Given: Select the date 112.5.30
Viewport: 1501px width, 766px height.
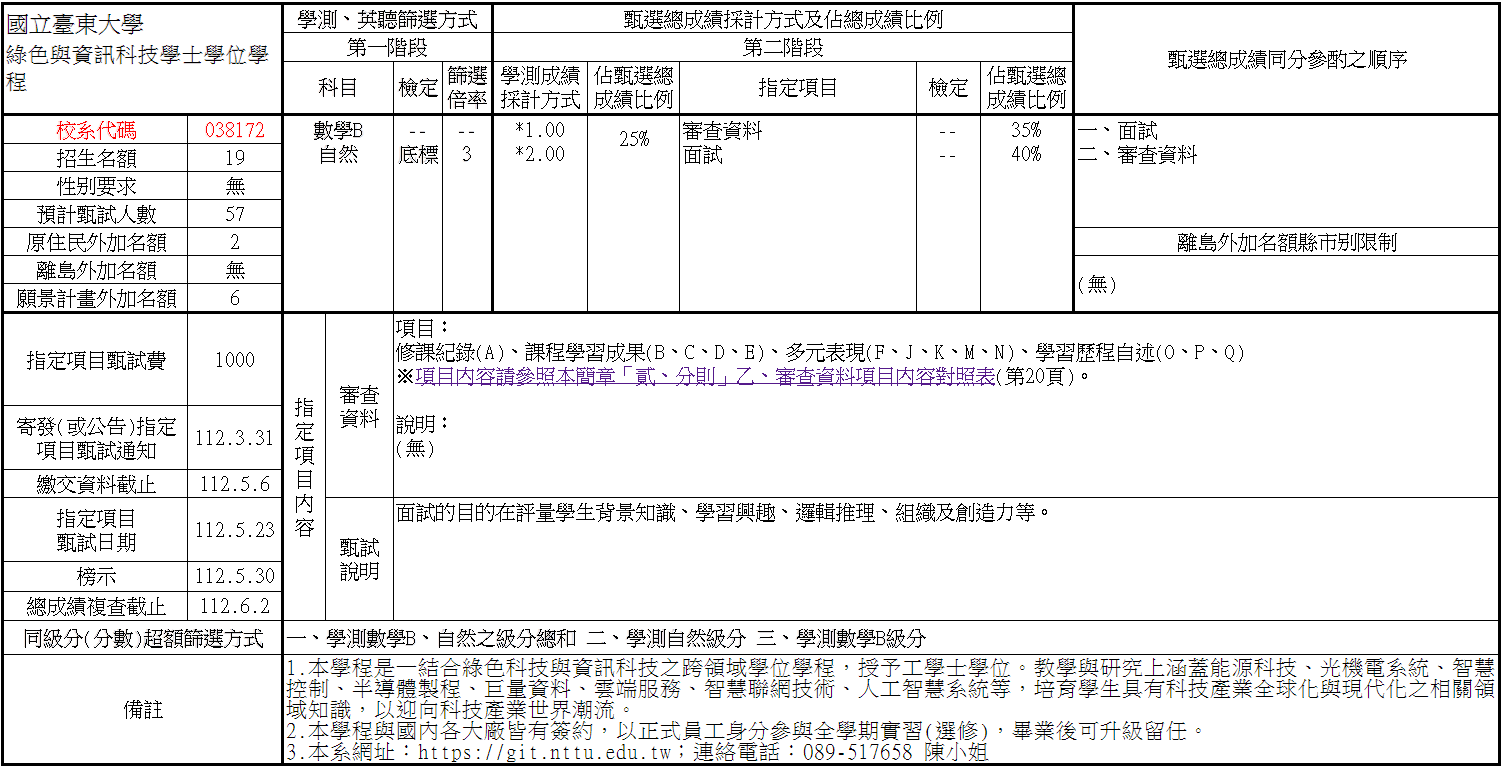Looking at the screenshot, I should 235,576.
